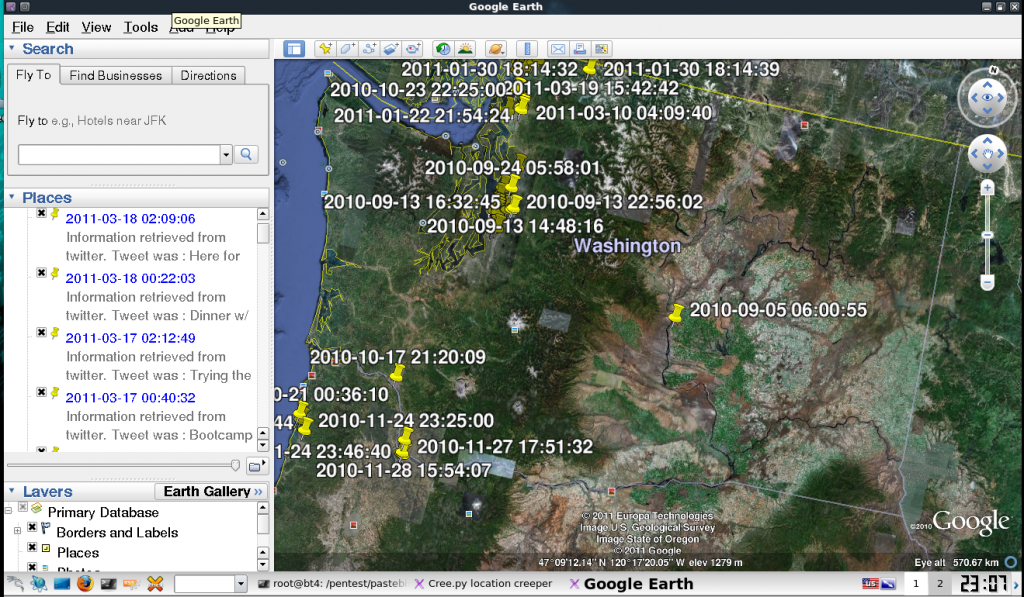The width and height of the screenshot is (1024, 597).
Task: Click the map zoom slider handle
Action: (987, 234)
